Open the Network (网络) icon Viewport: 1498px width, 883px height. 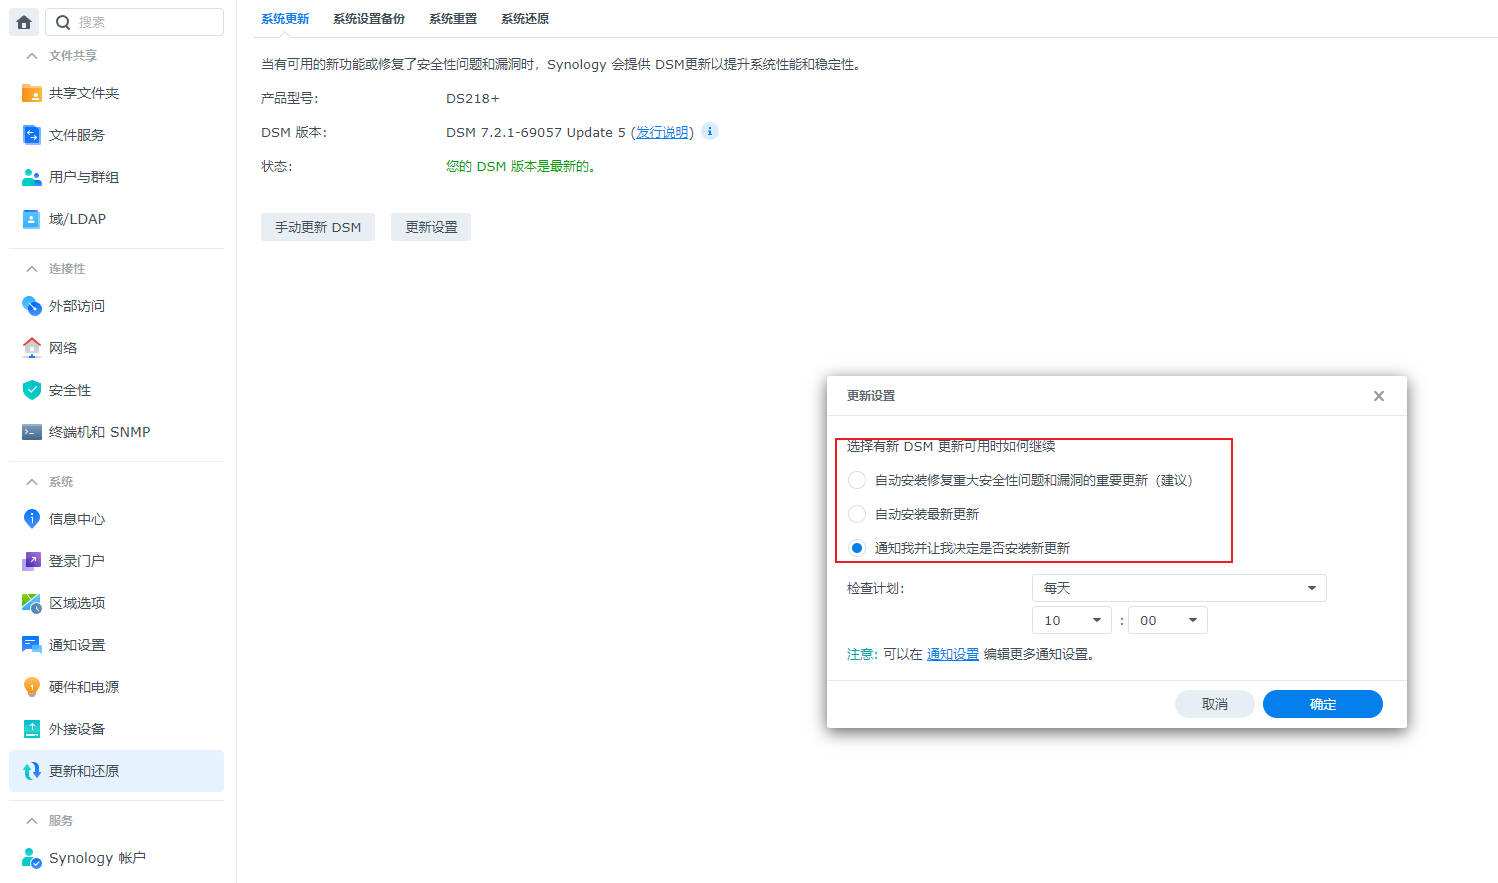[x=32, y=348]
